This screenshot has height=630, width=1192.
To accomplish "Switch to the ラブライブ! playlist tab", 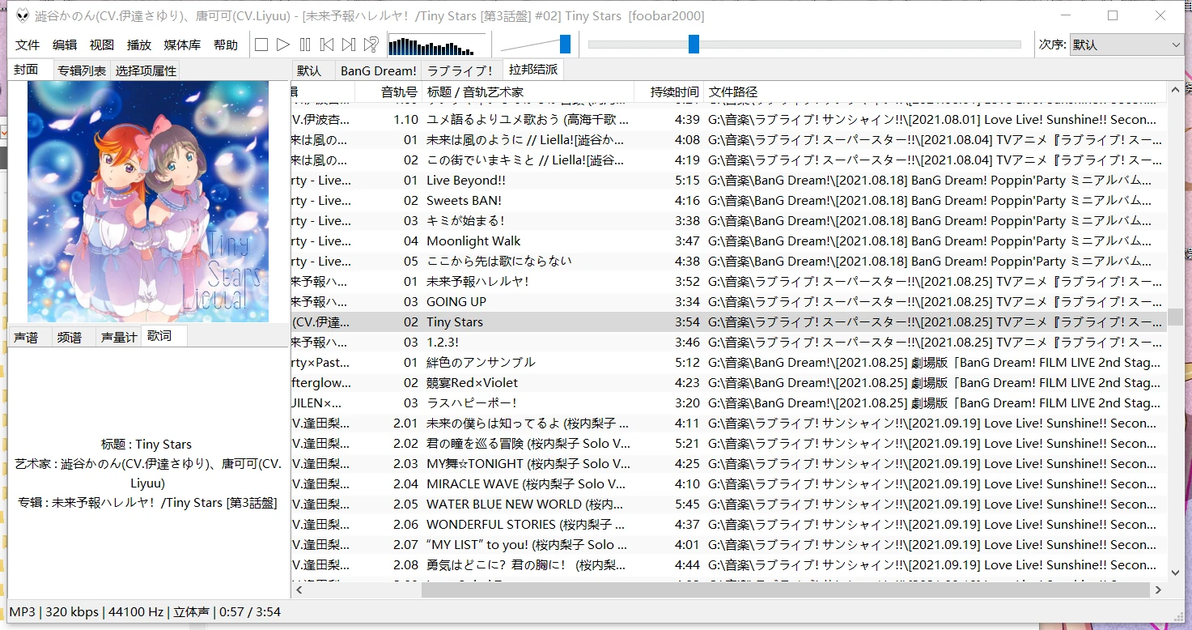I will click(x=461, y=71).
